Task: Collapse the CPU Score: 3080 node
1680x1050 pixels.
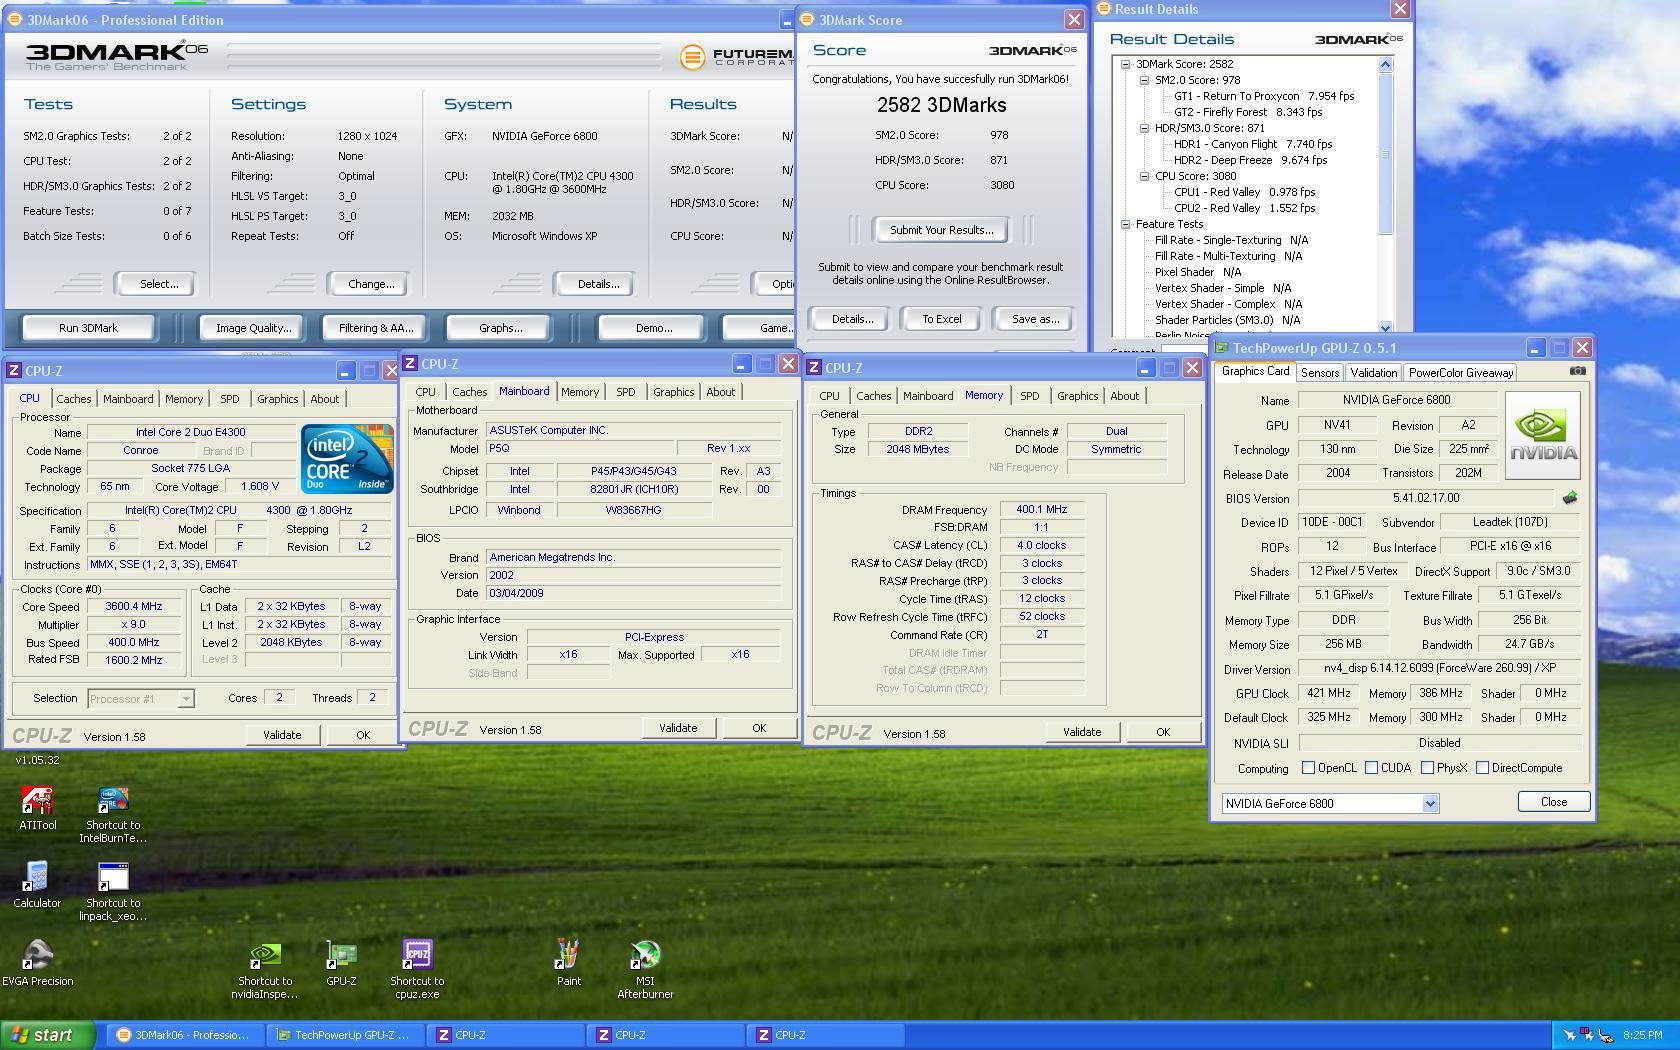Action: [x=1145, y=176]
